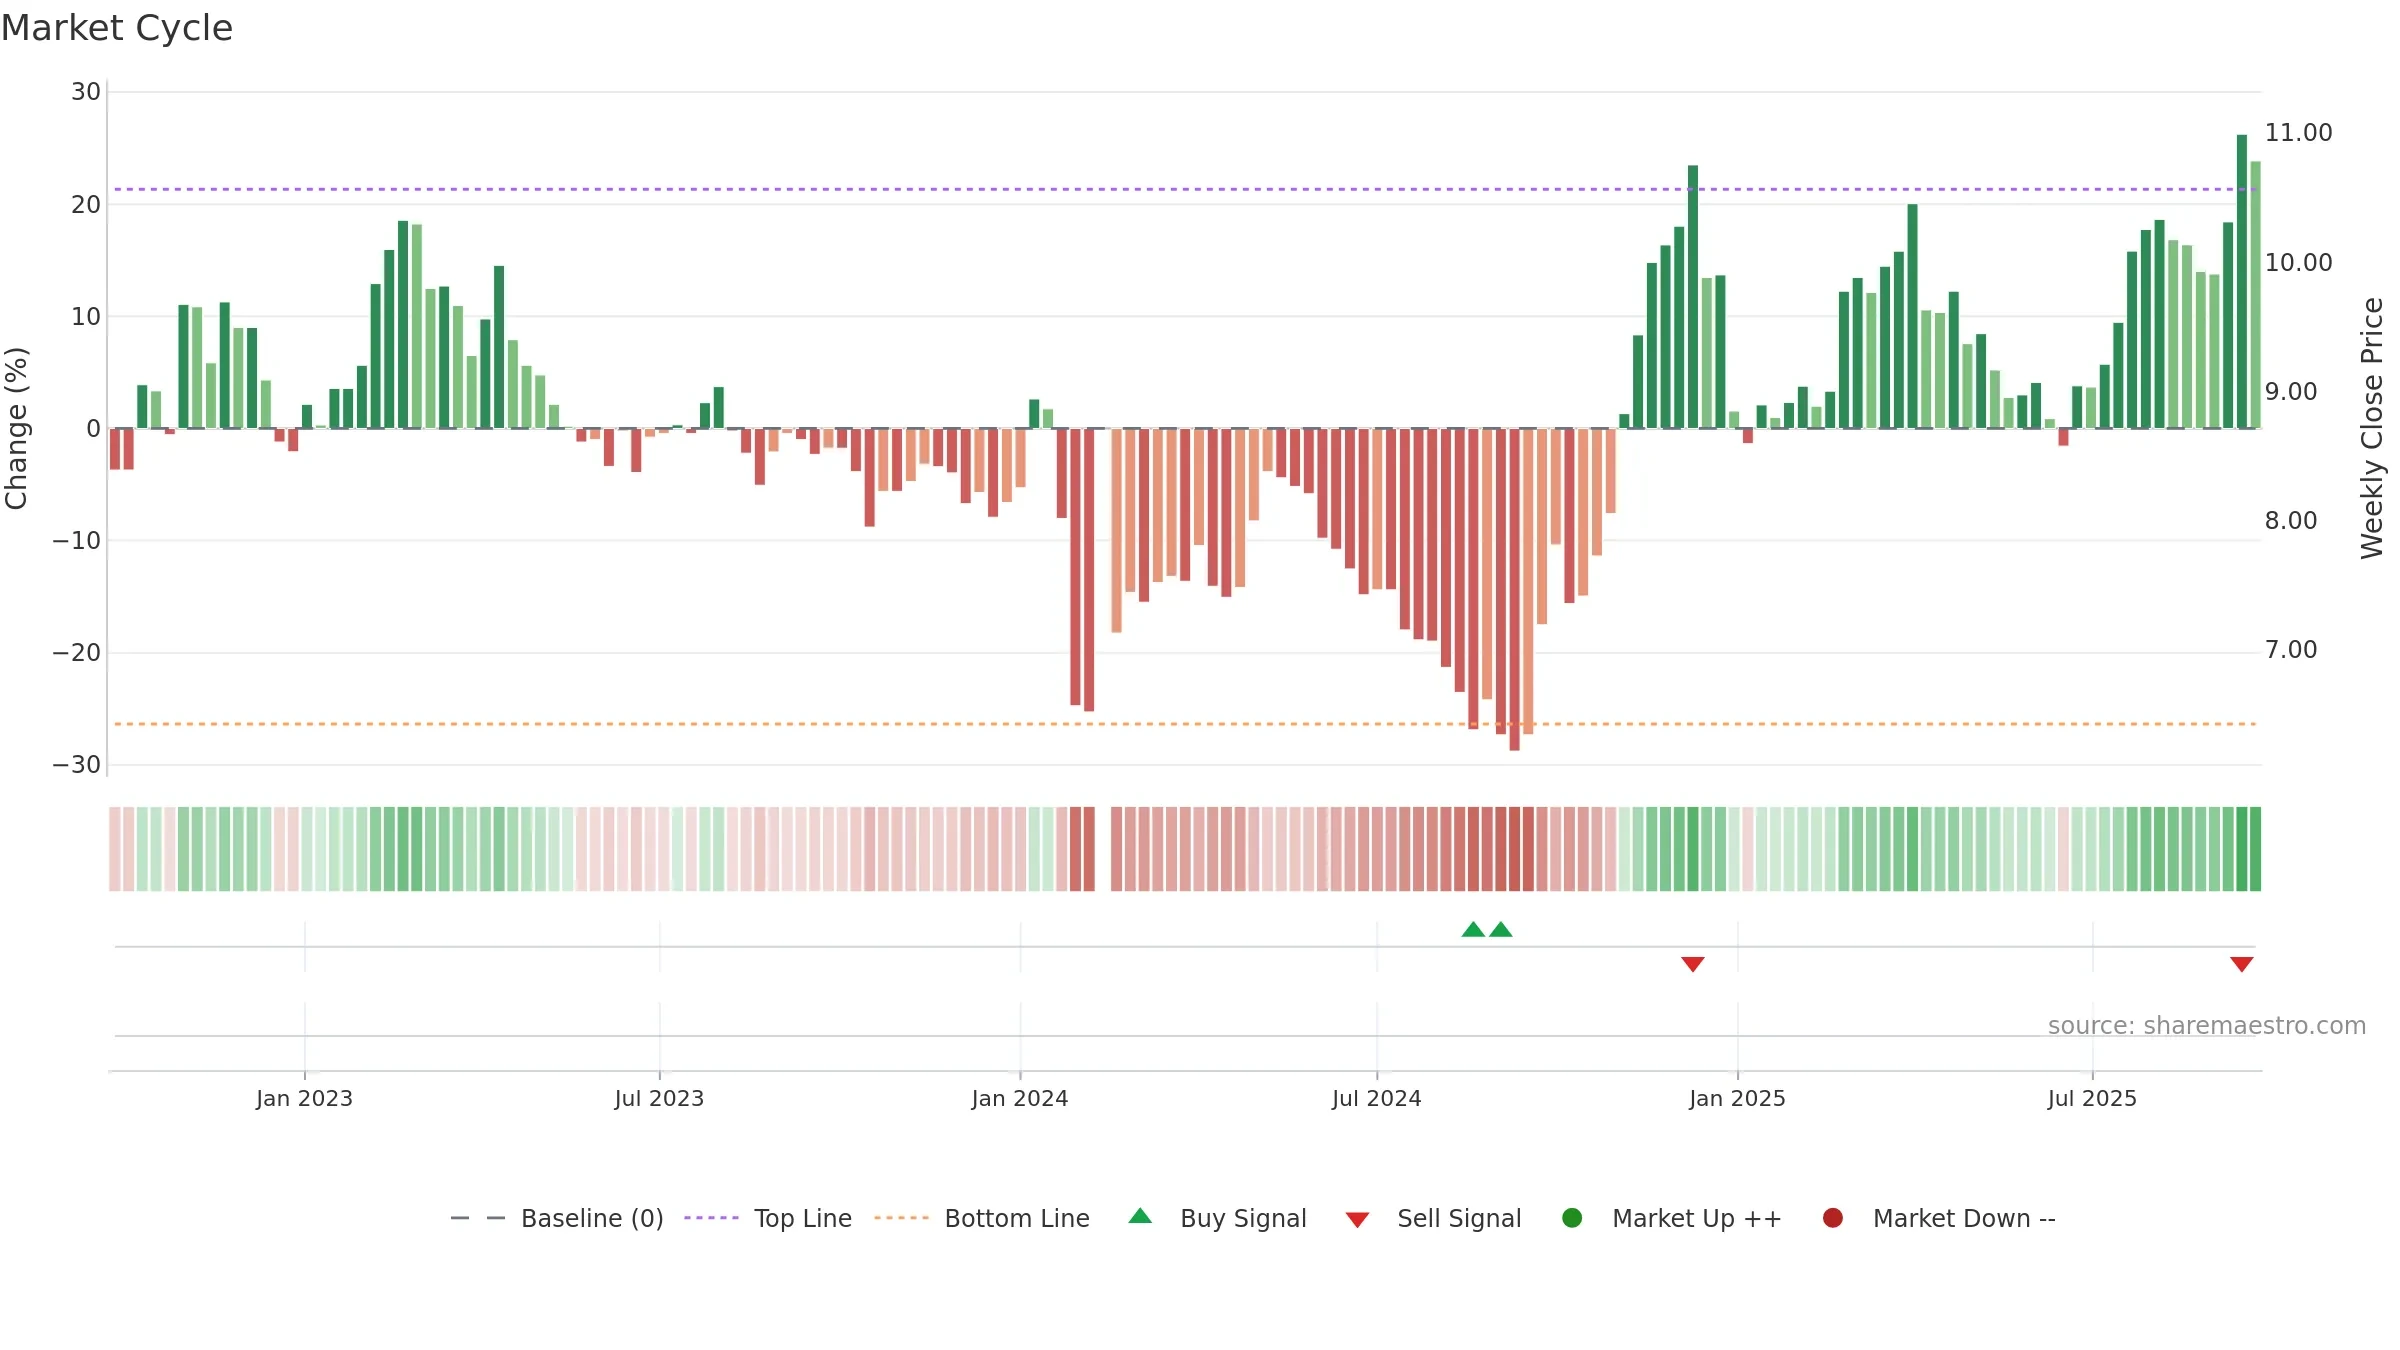Click the Jan 2023 axis label
The width and height of the screenshot is (2400, 1350).
304,1098
